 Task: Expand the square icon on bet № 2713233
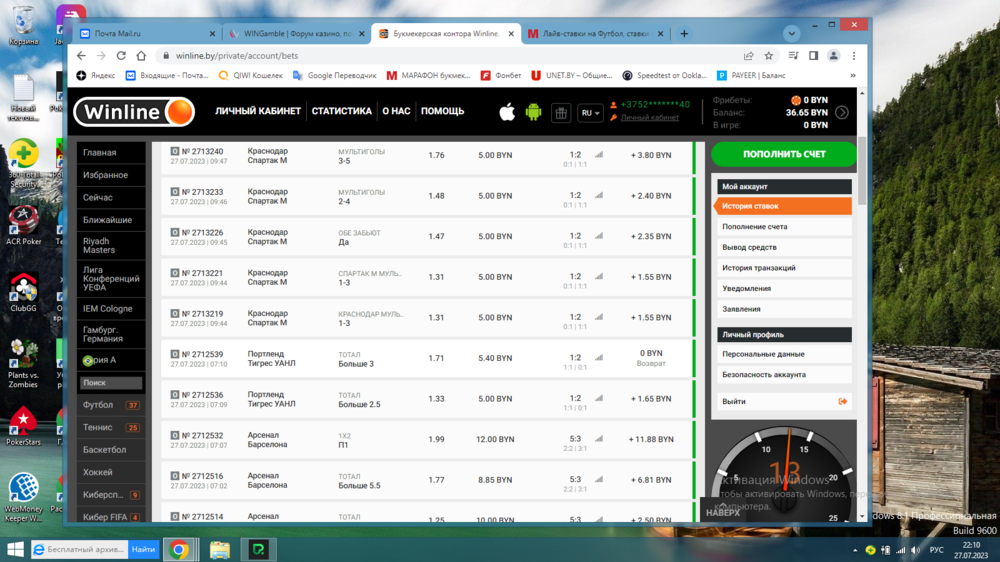coord(174,191)
